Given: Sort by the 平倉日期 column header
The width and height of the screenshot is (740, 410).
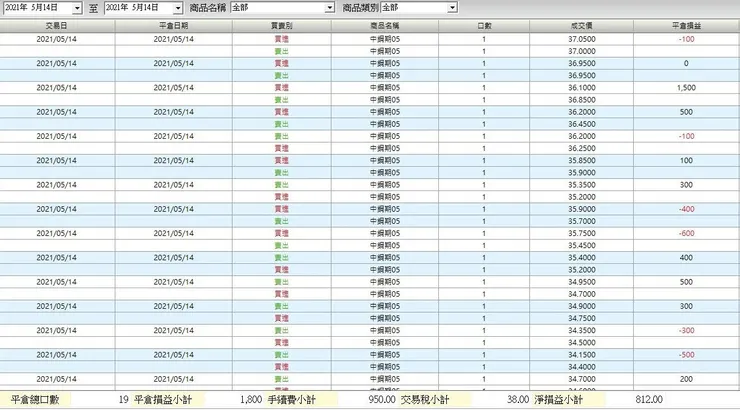Looking at the screenshot, I should [x=173, y=26].
